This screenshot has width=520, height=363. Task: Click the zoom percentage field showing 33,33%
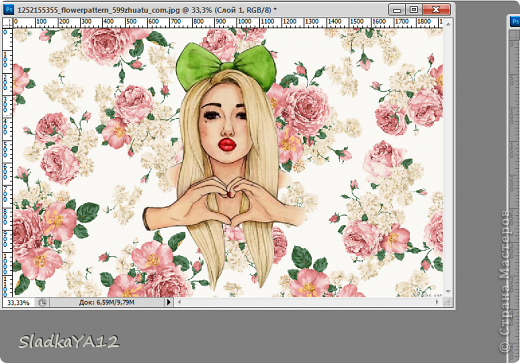(x=19, y=302)
